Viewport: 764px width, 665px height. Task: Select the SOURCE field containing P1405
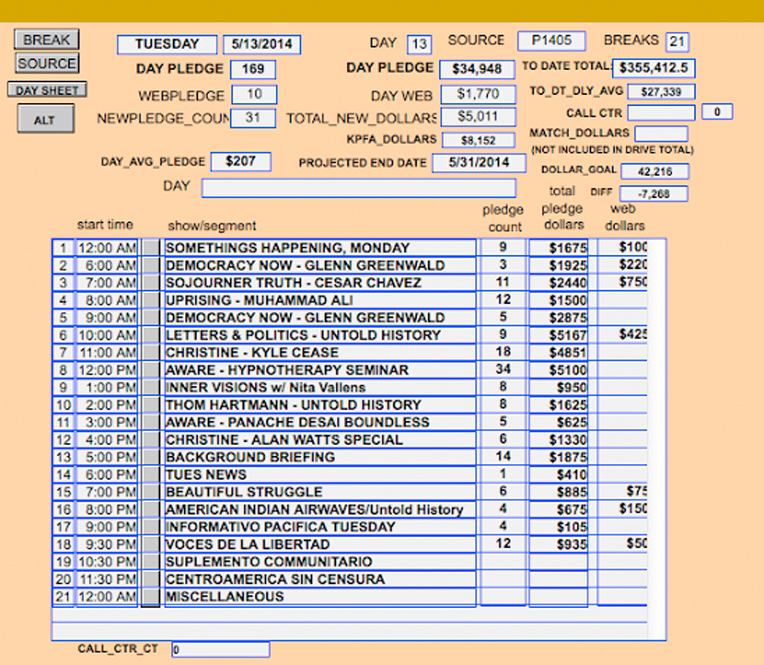(x=551, y=41)
